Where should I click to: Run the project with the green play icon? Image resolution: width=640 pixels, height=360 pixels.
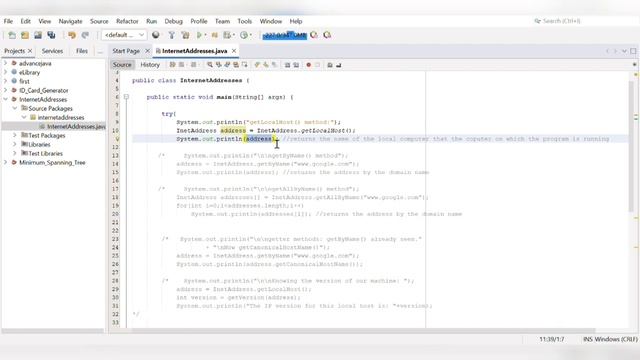(199, 35)
